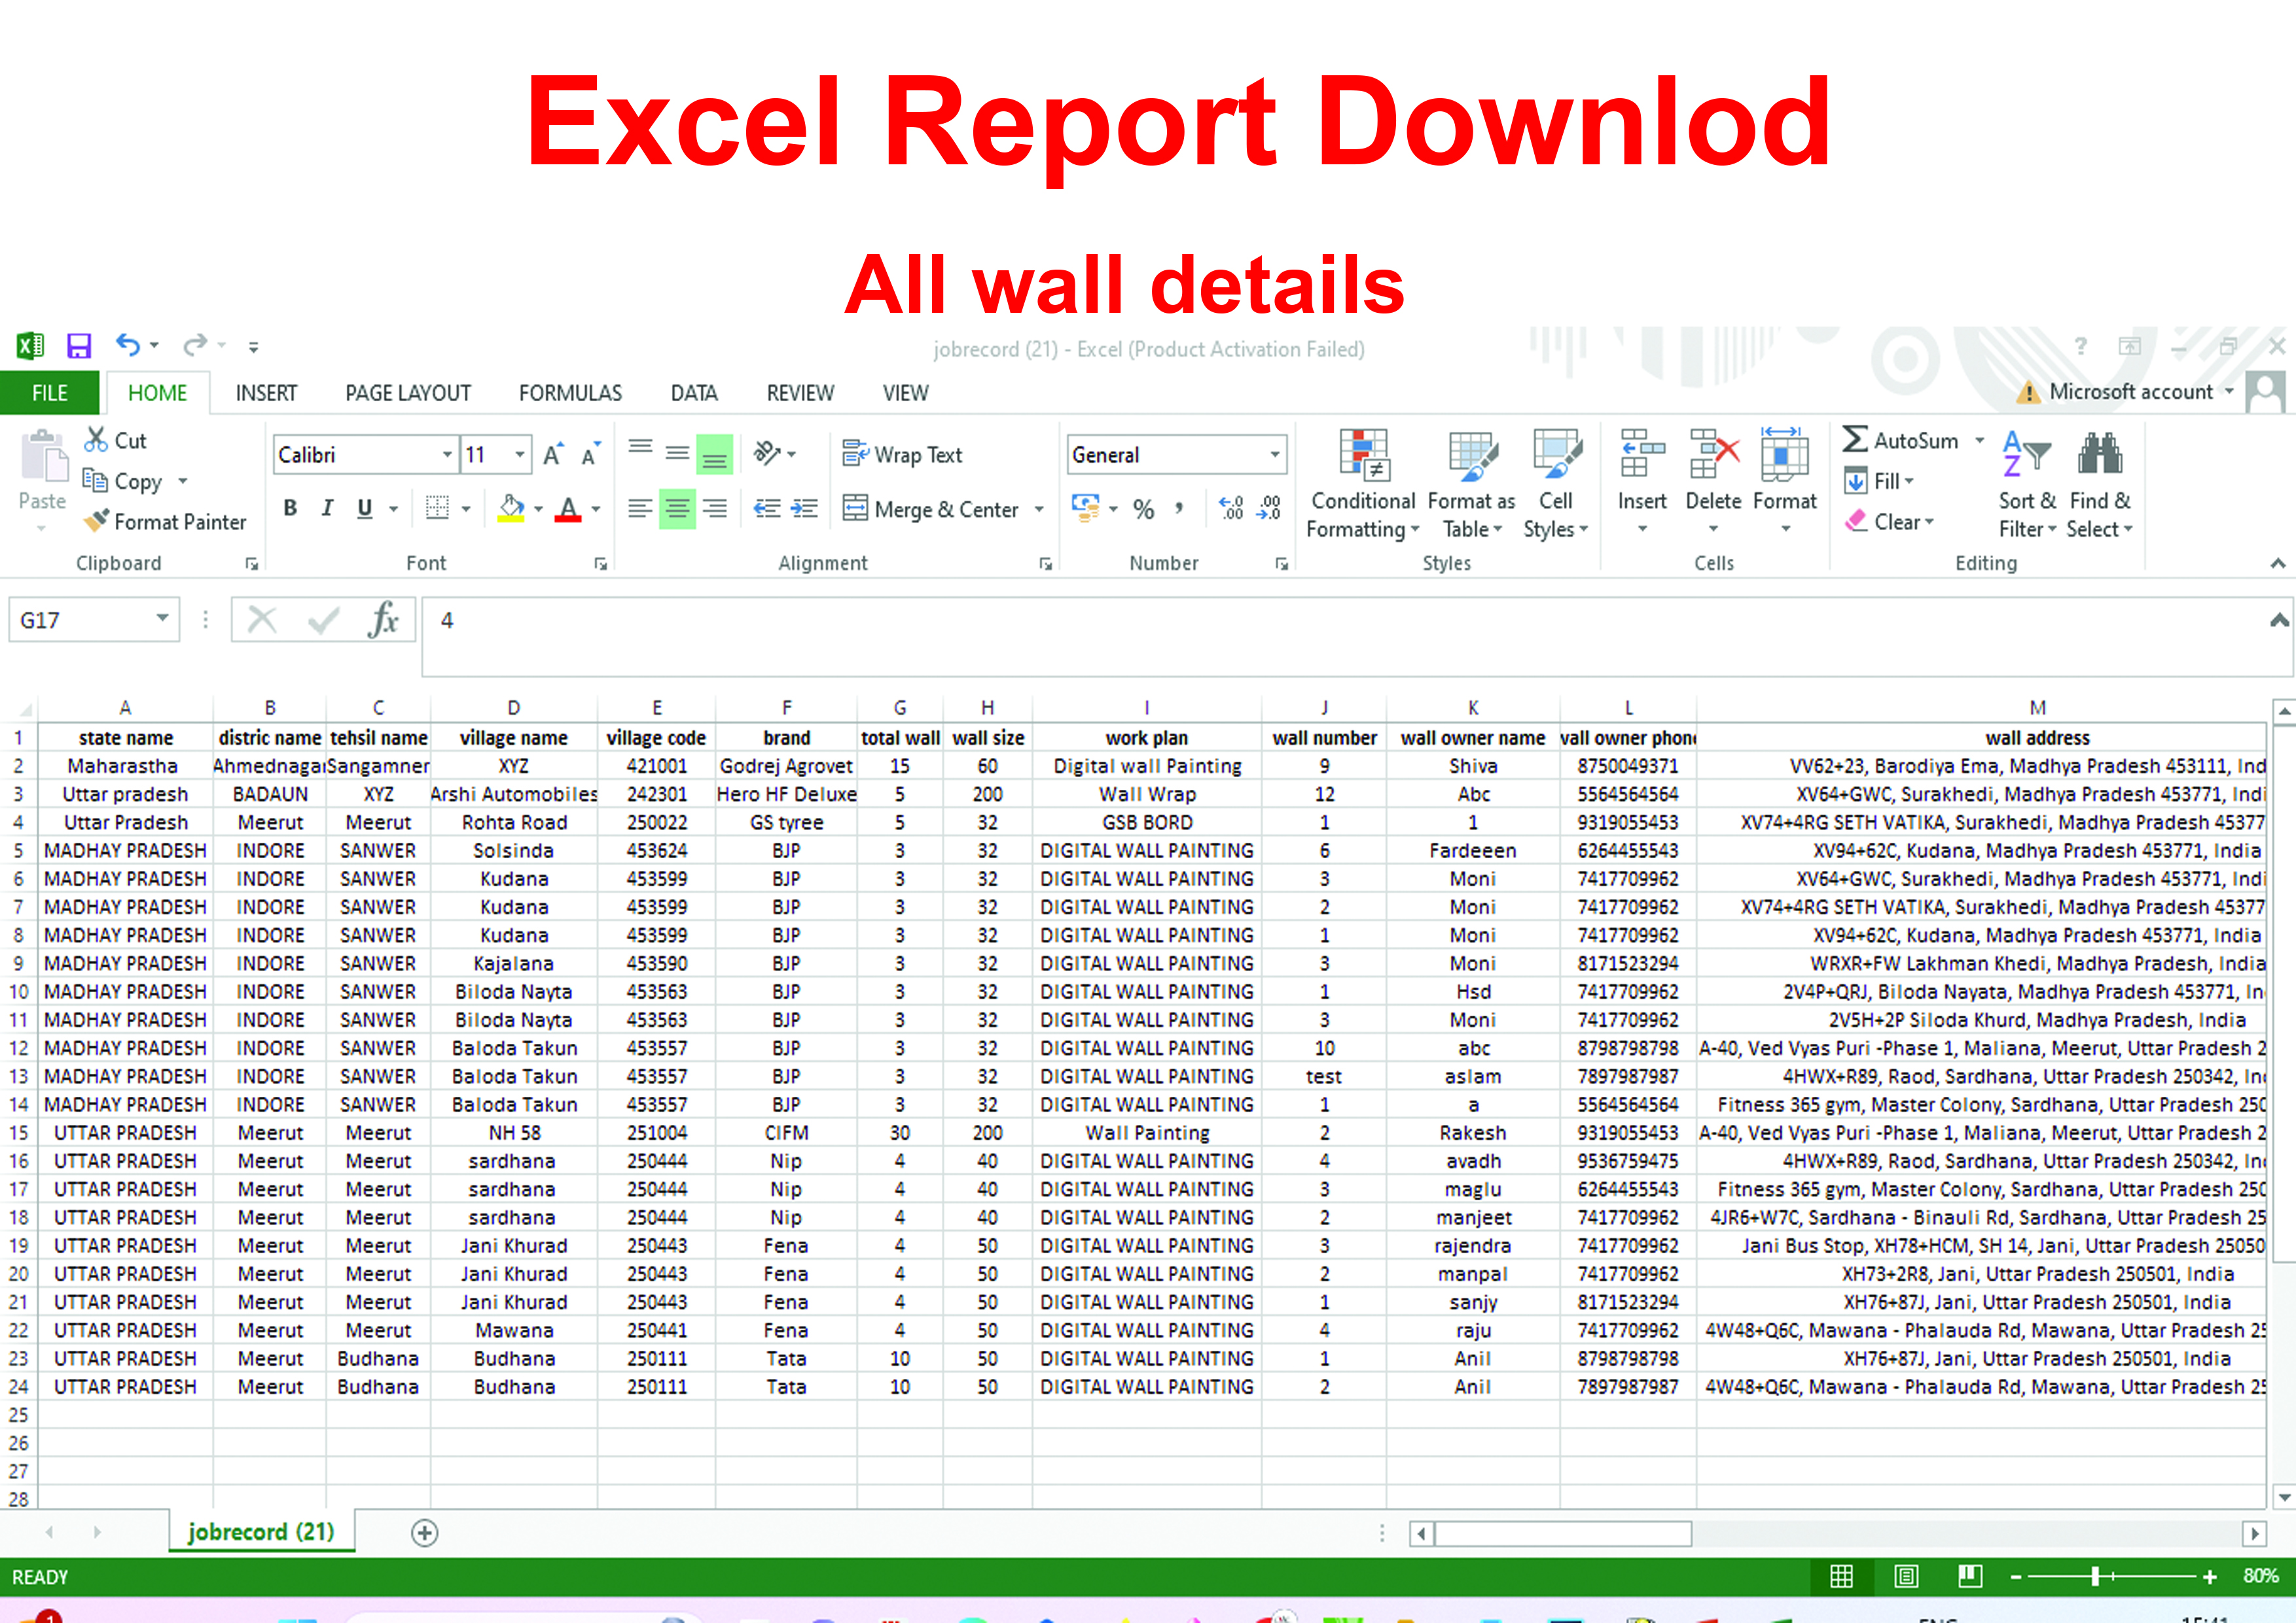Screen dimensions: 2296x1623
Task: Open Format as Table gallery
Action: click(x=1471, y=485)
